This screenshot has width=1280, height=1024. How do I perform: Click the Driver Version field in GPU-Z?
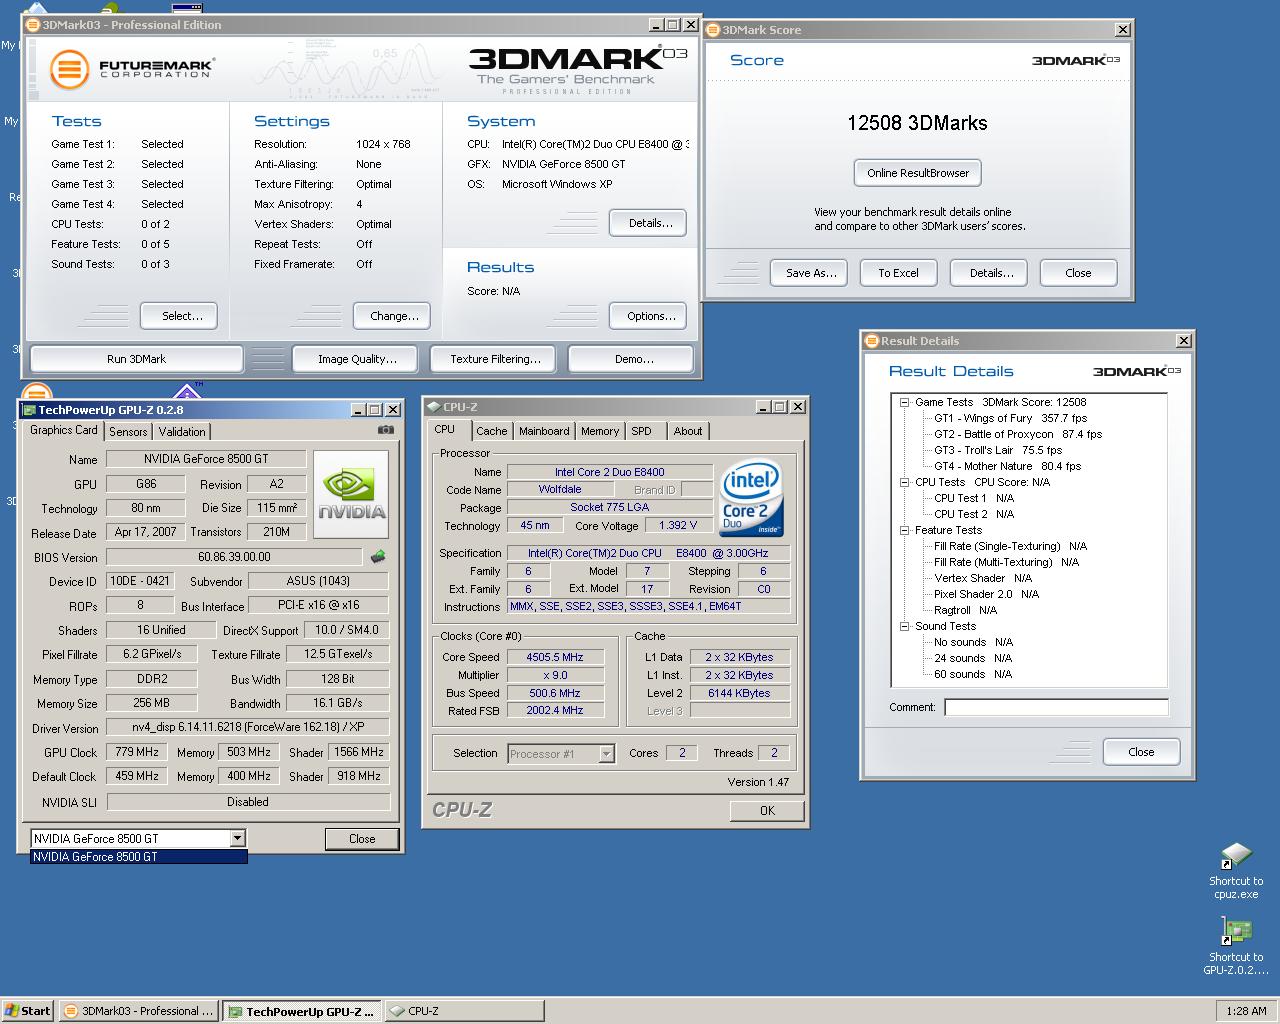click(x=248, y=727)
